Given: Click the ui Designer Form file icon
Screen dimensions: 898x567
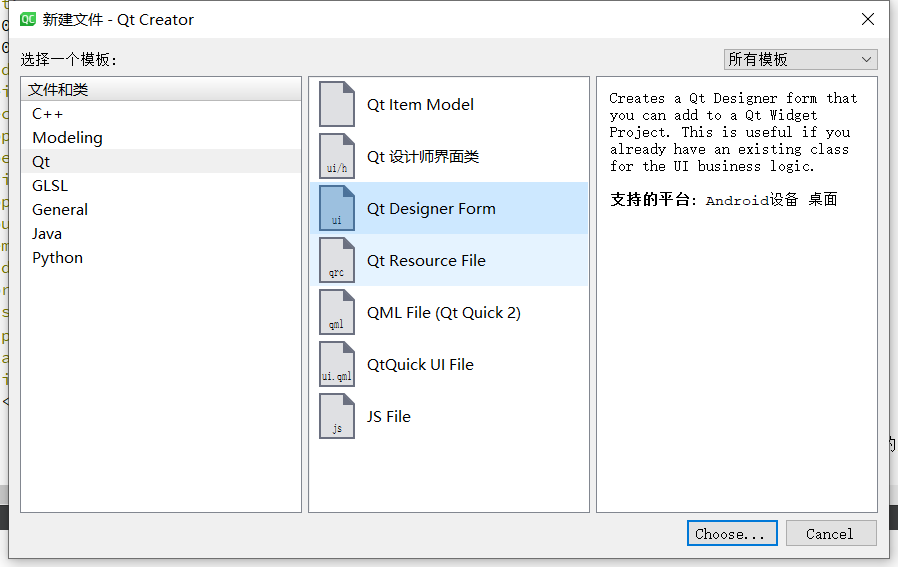Looking at the screenshot, I should (x=337, y=208).
